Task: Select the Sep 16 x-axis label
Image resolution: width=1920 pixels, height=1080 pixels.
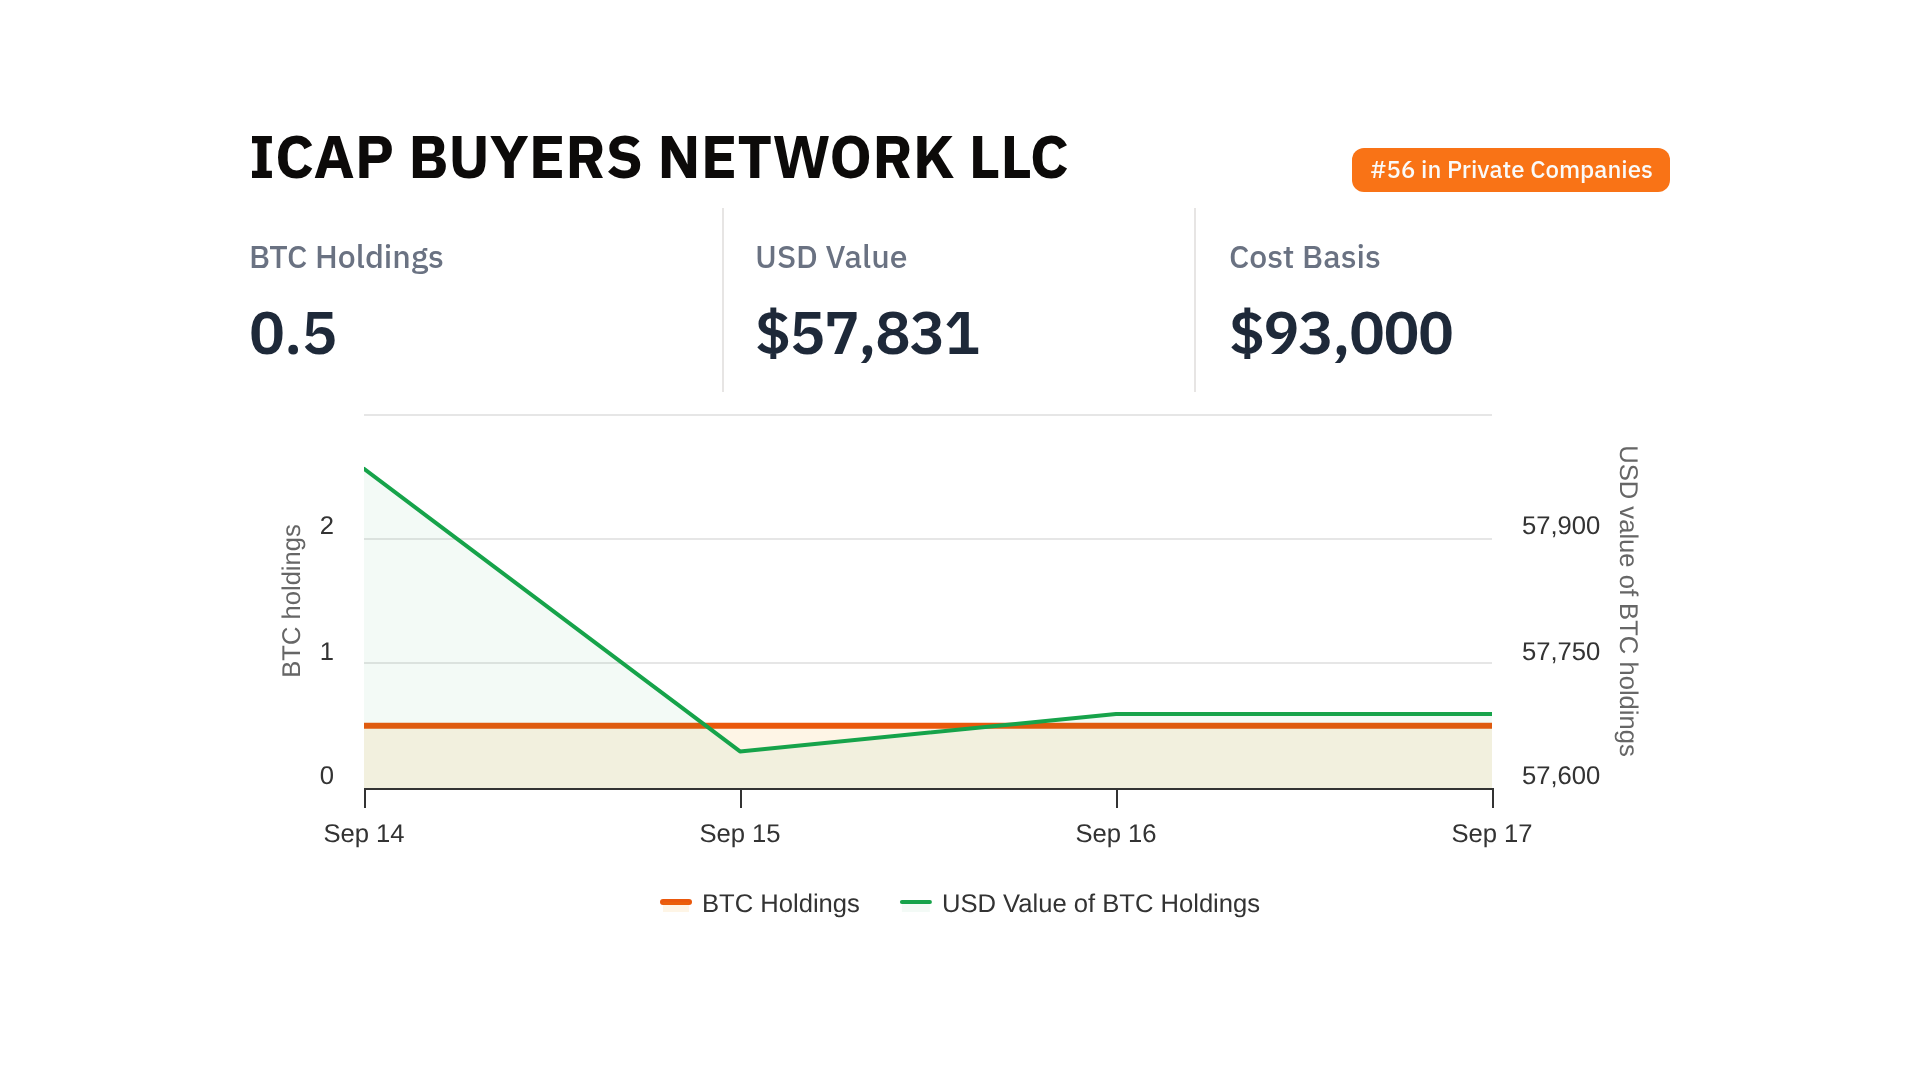Action: tap(1116, 834)
